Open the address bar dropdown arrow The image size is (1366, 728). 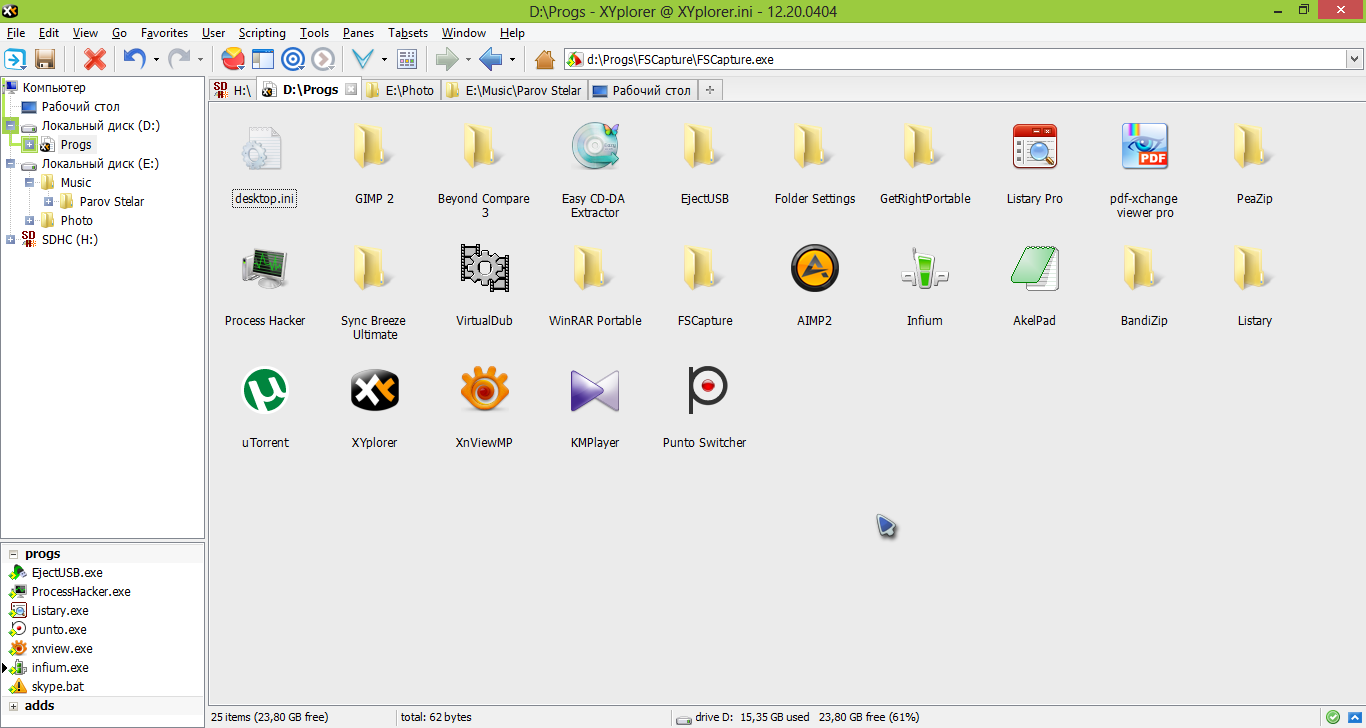click(x=1354, y=60)
